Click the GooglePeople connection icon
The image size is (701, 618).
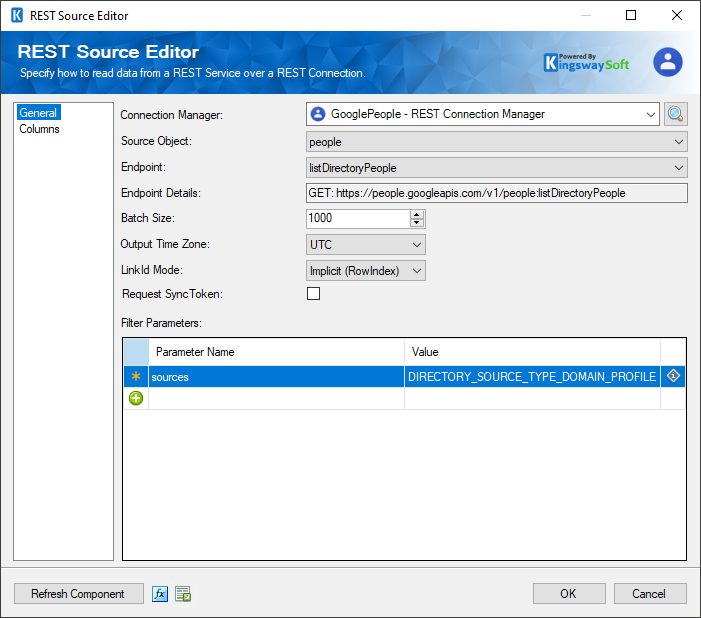[318, 114]
